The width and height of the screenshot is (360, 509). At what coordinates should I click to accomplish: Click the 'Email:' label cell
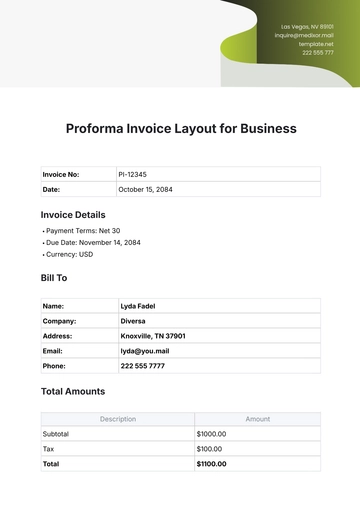[80, 351]
